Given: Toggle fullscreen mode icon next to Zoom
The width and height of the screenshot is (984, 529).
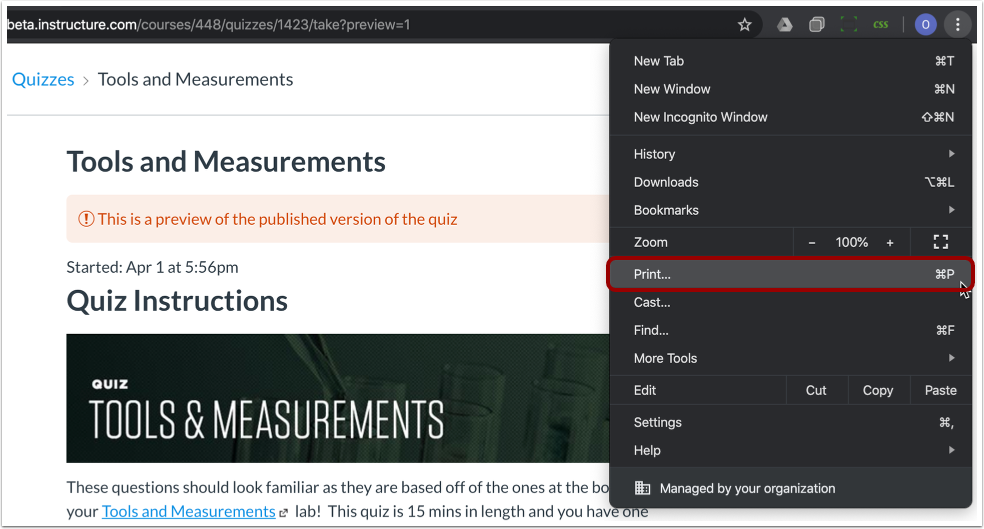Looking at the screenshot, I should (x=940, y=242).
